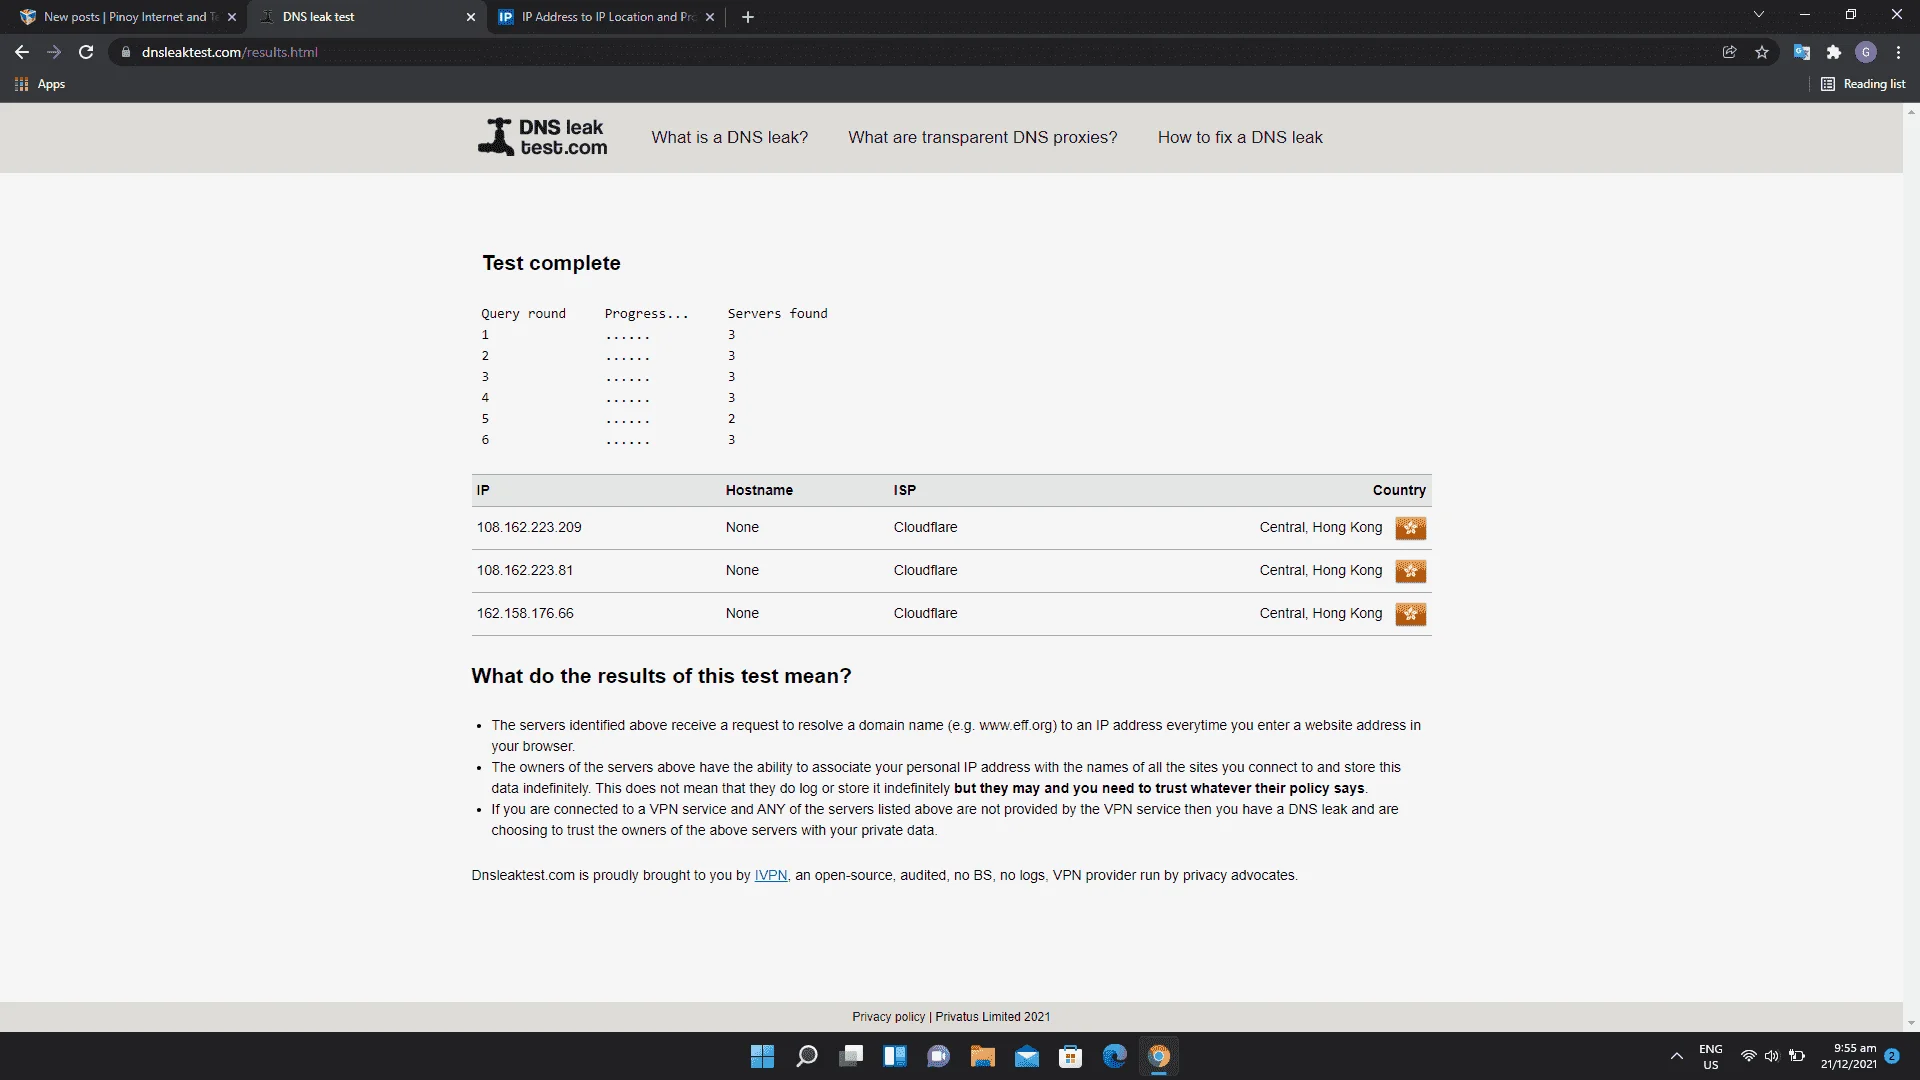The width and height of the screenshot is (1920, 1080).
Task: Expand the tab search dropdown
Action: click(x=1759, y=15)
